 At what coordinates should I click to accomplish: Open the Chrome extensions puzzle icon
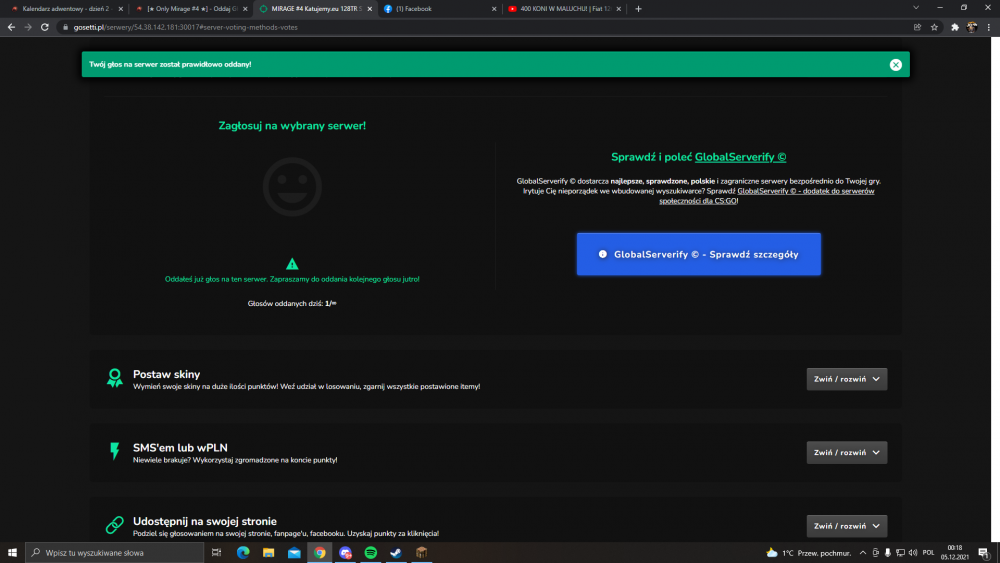click(x=955, y=27)
